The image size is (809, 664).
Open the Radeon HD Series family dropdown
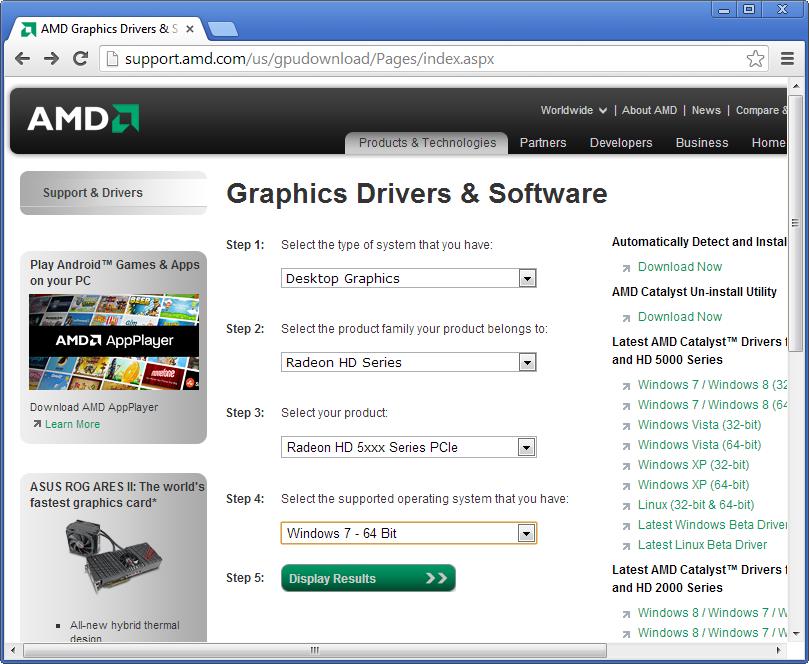tap(409, 362)
